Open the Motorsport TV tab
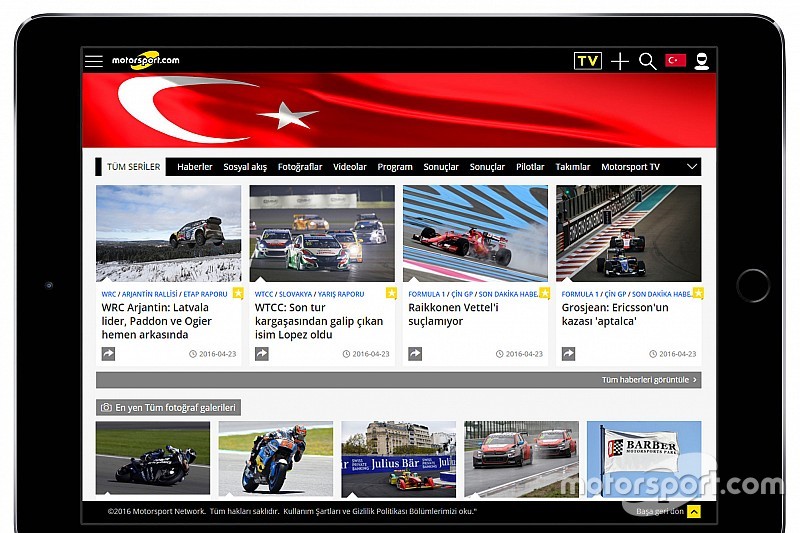The width and height of the screenshot is (800, 533). pyautogui.click(x=630, y=167)
